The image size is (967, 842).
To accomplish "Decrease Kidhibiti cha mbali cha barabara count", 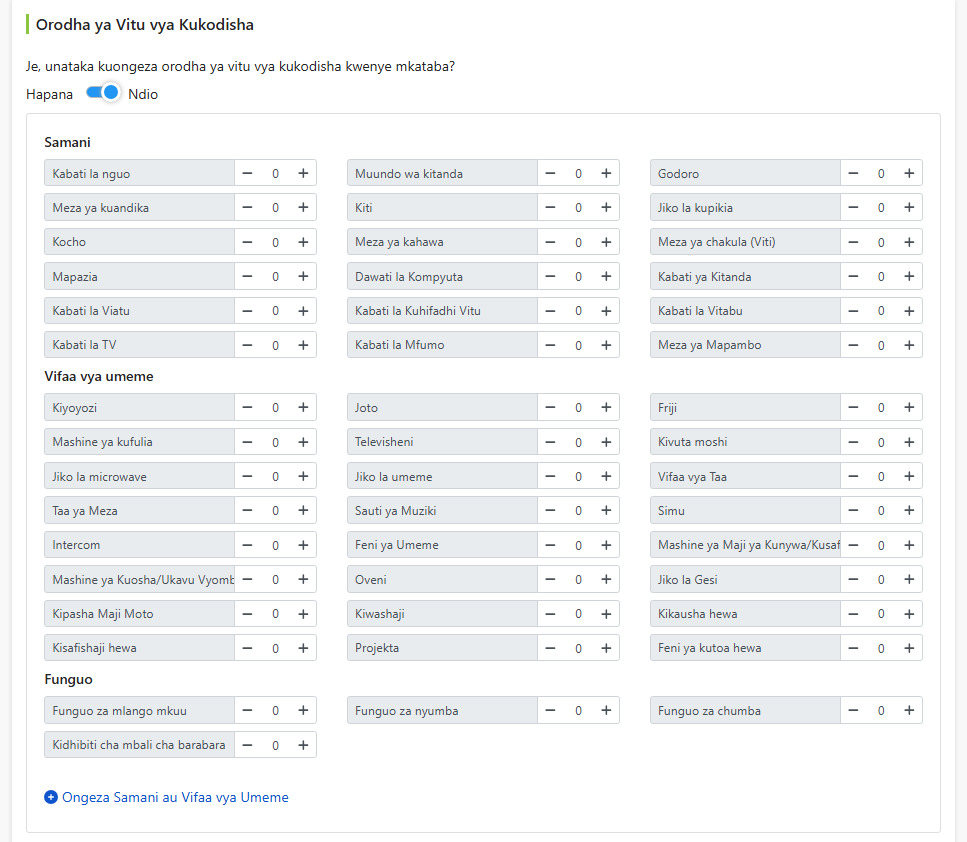I will [247, 745].
